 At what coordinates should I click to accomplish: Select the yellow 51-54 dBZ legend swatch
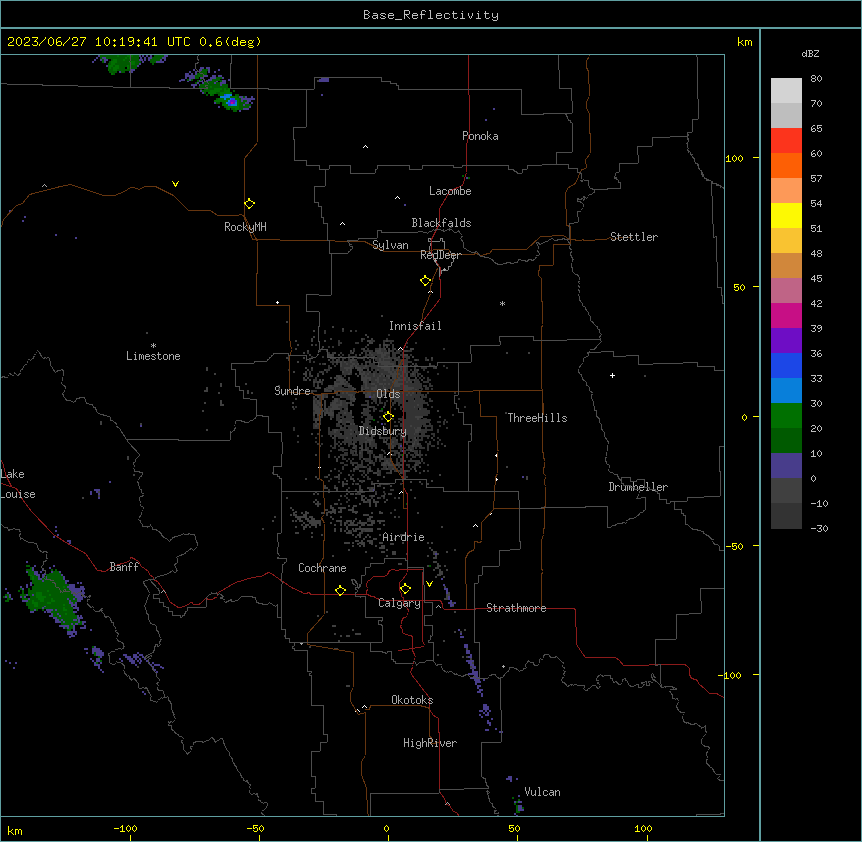(x=786, y=215)
